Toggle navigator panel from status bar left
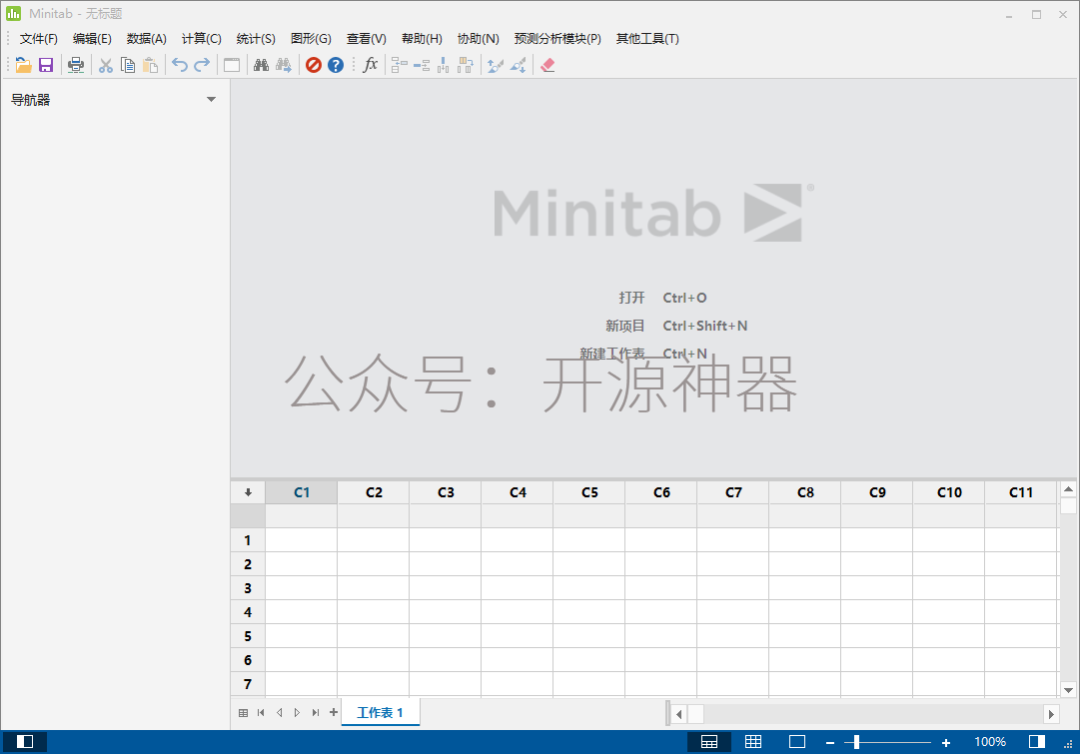Viewport: 1080px width, 754px height. (x=25, y=742)
